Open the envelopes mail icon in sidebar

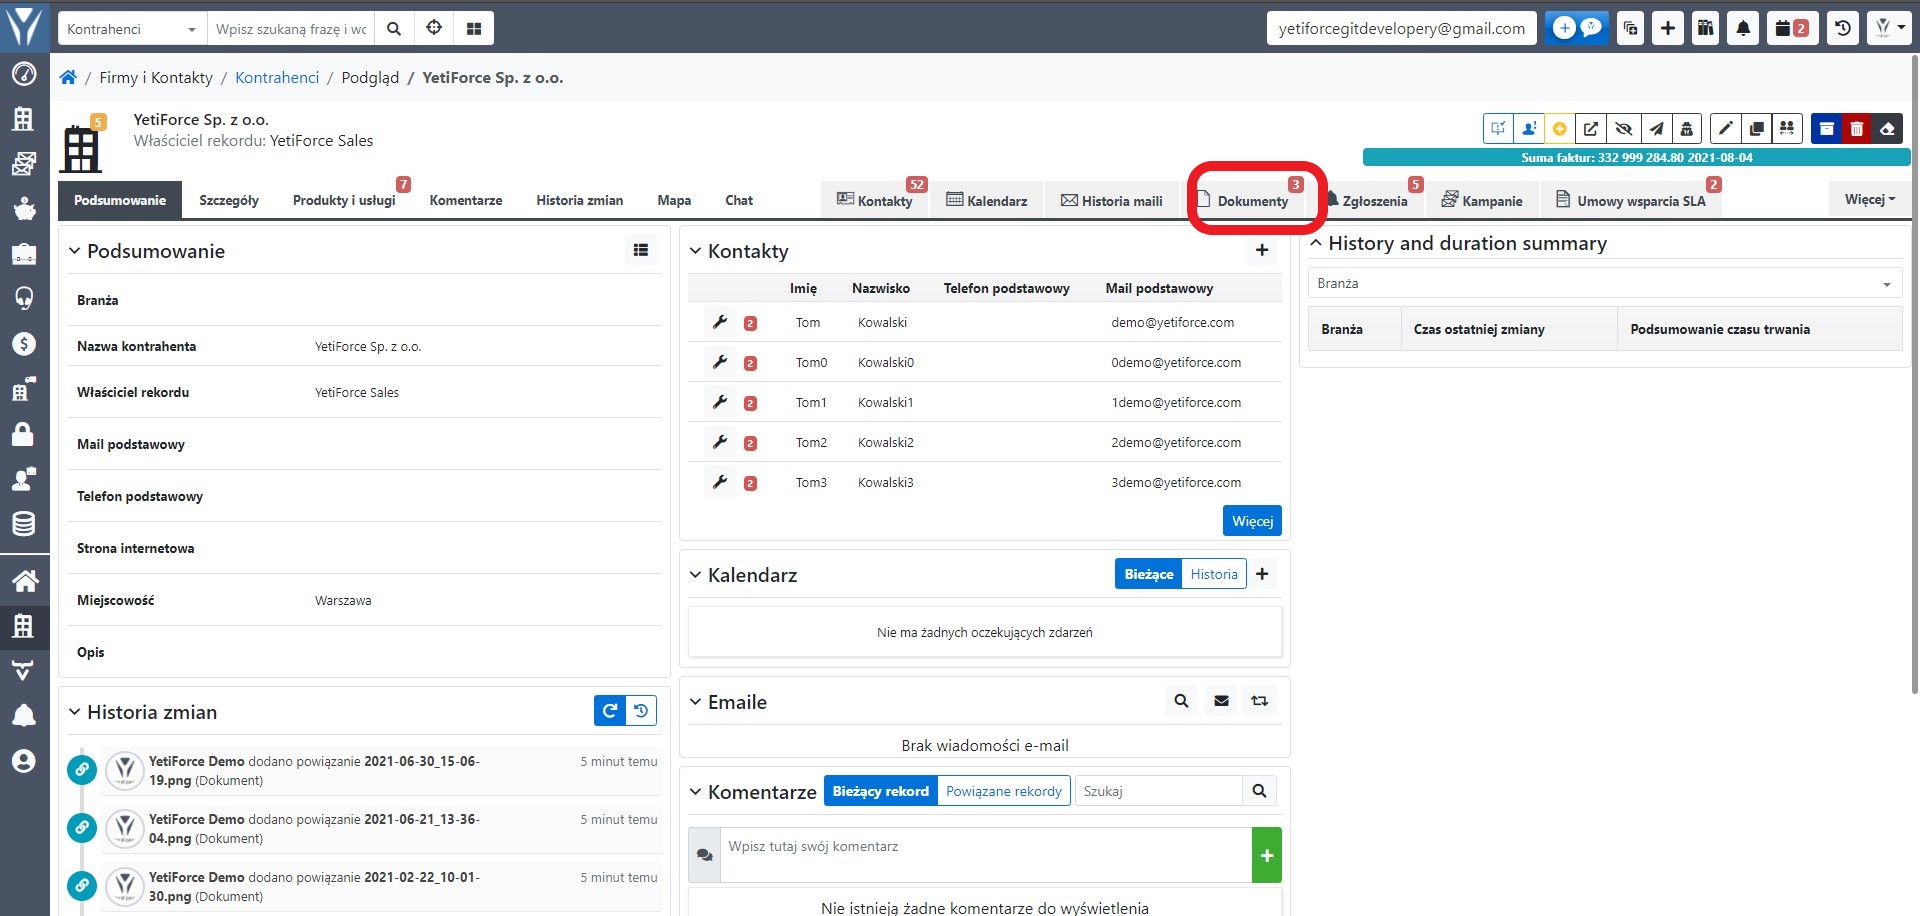click(24, 164)
